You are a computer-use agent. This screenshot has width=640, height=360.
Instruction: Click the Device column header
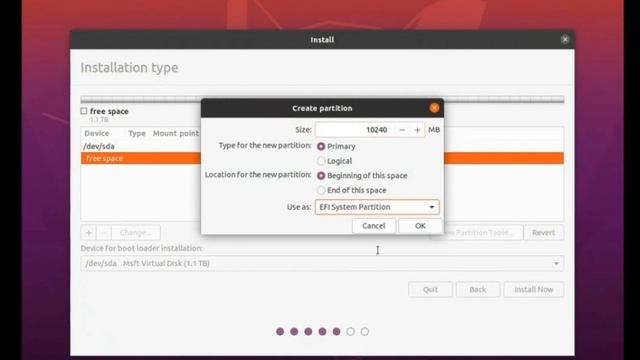97,133
